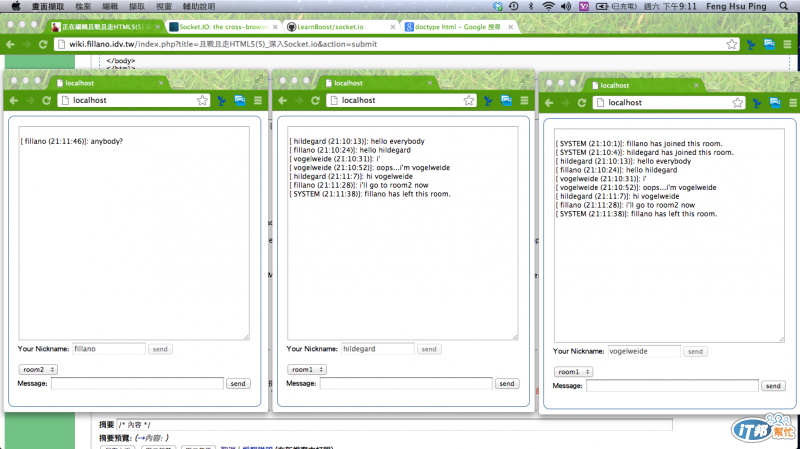Open the Wi-Fi status menu
This screenshot has height=449, width=800.
(548, 6)
